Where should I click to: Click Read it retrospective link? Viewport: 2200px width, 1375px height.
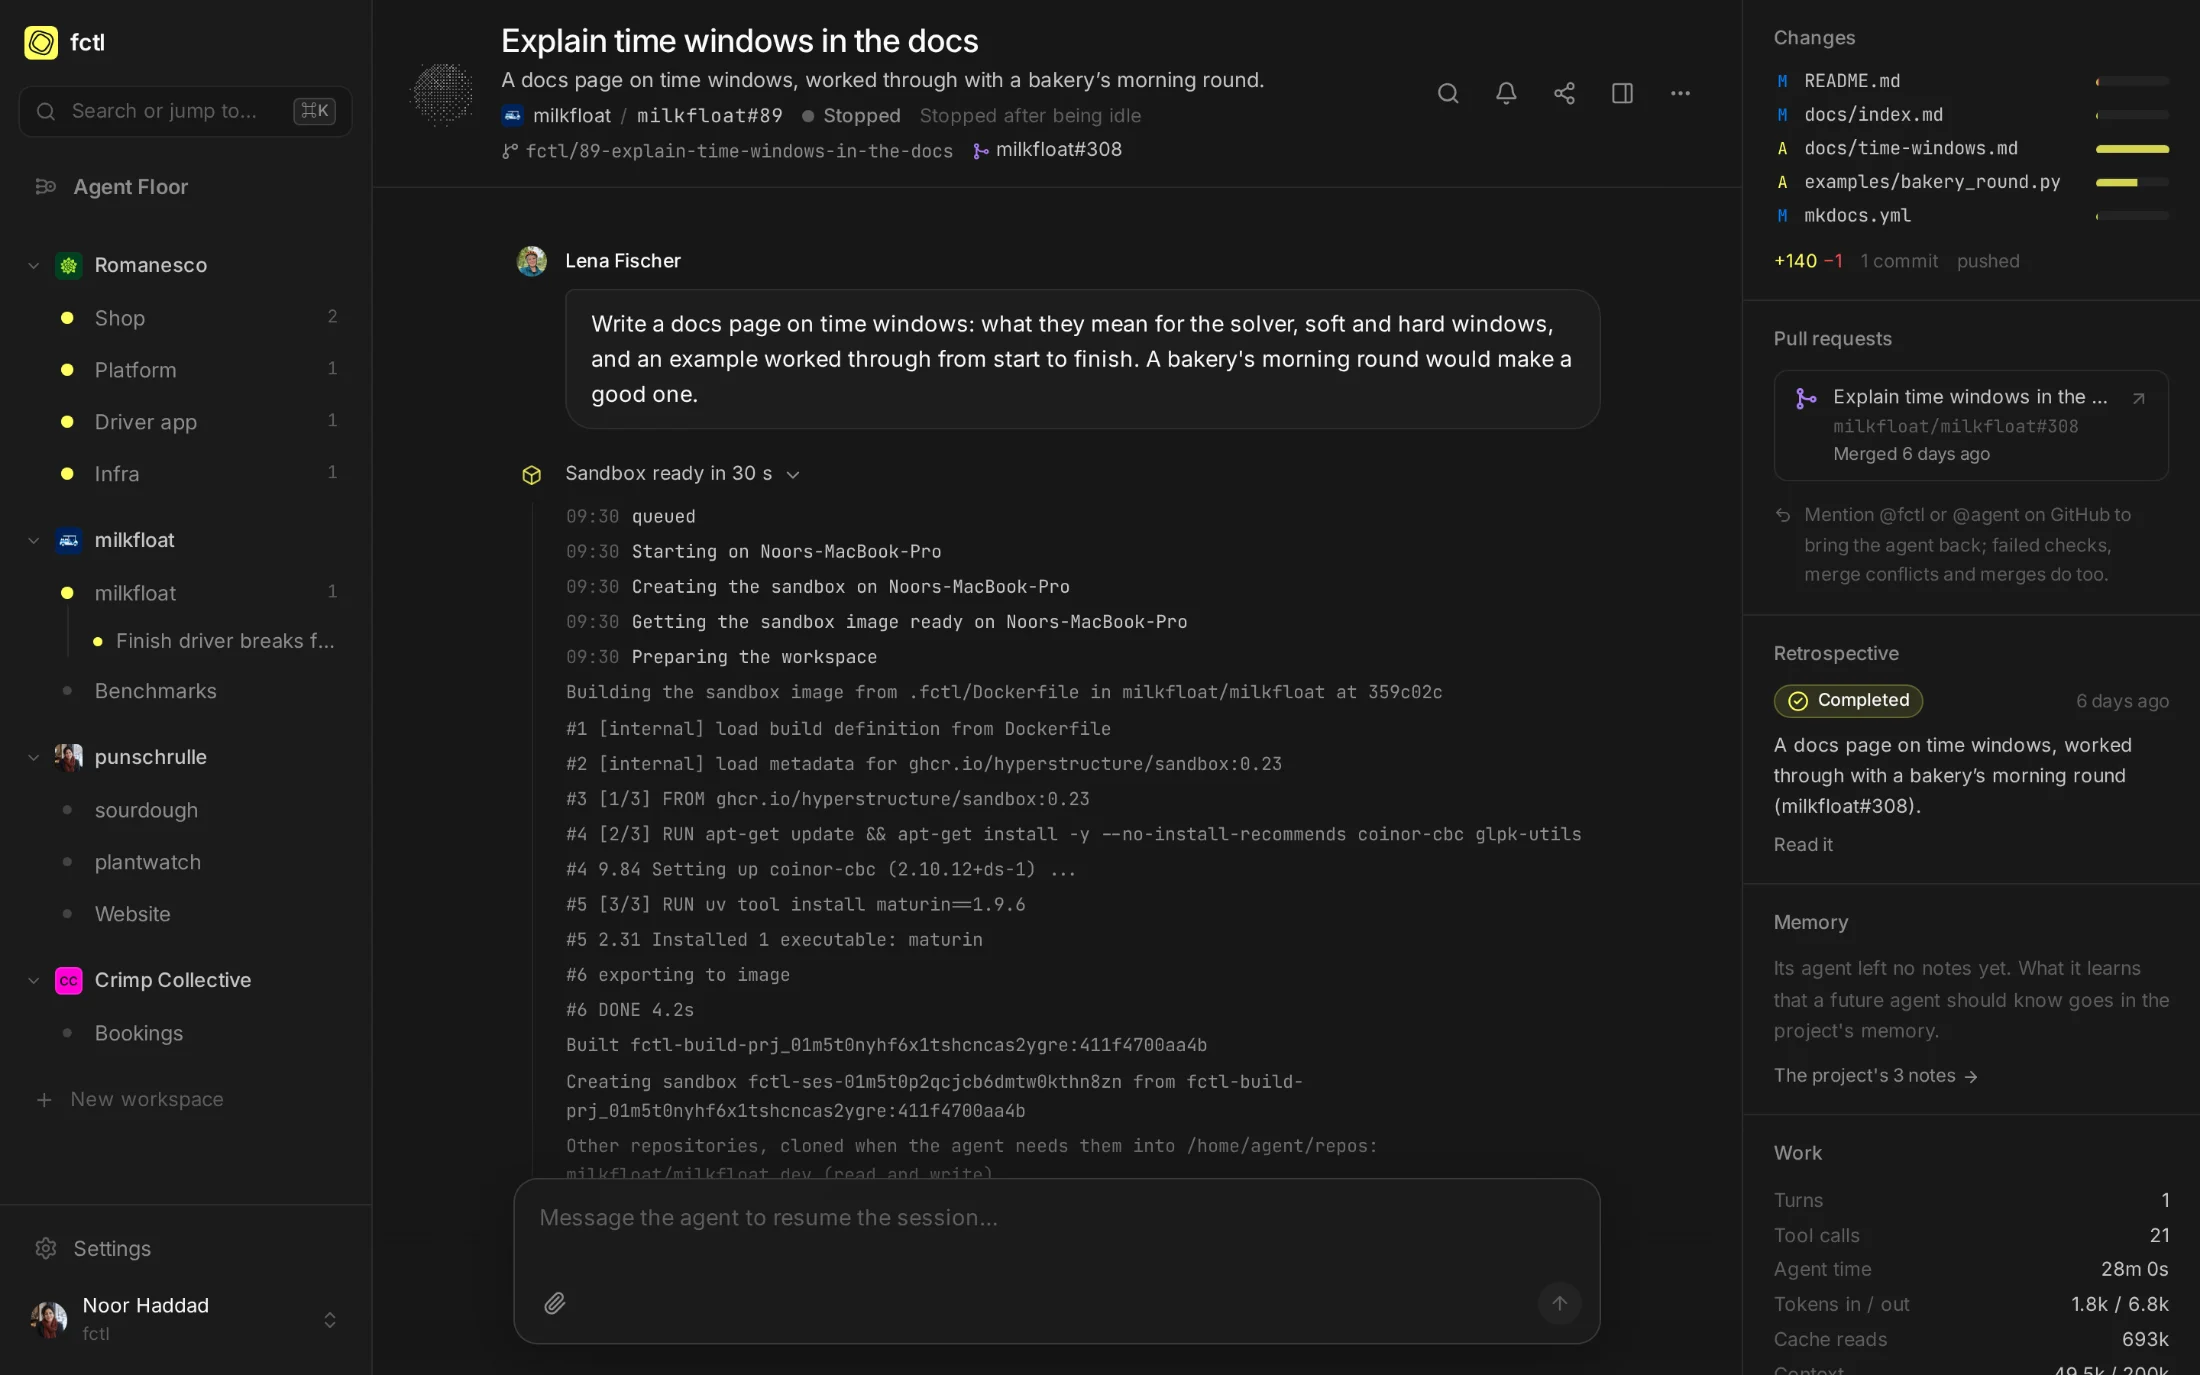[1803, 844]
